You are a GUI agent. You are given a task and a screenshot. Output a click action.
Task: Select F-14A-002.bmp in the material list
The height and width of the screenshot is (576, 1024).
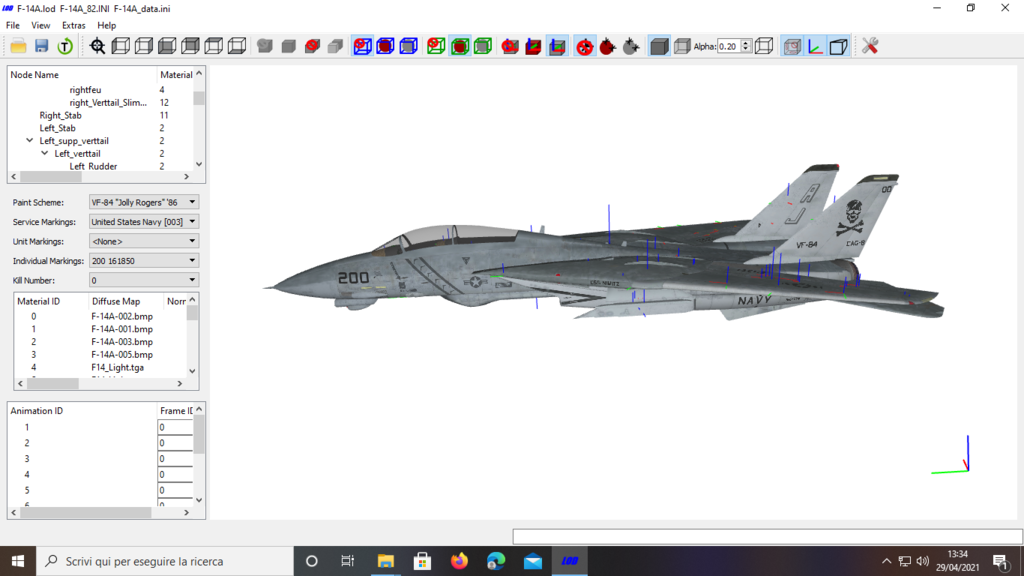coord(121,317)
